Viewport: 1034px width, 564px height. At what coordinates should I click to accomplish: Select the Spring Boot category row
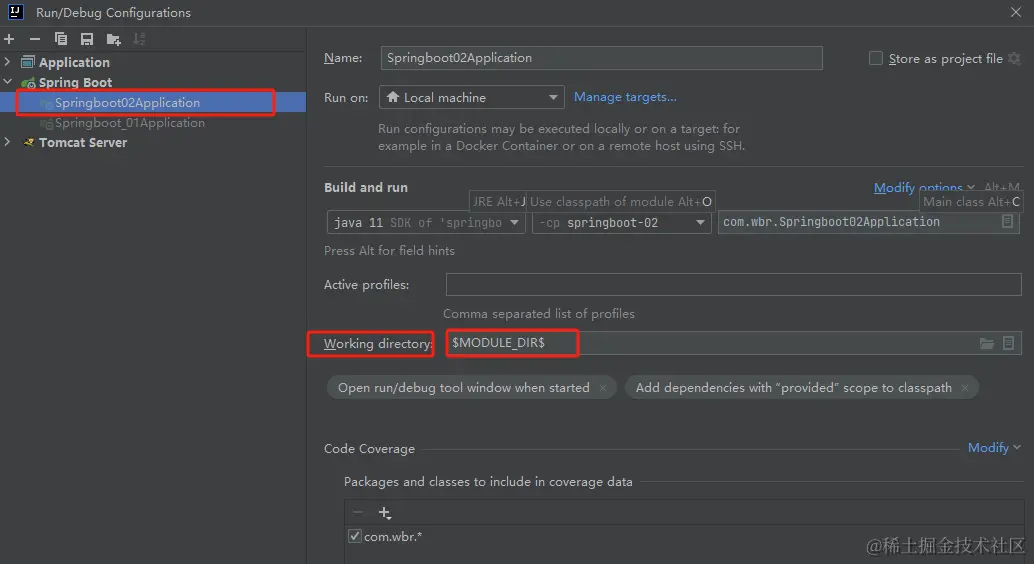tap(153, 82)
